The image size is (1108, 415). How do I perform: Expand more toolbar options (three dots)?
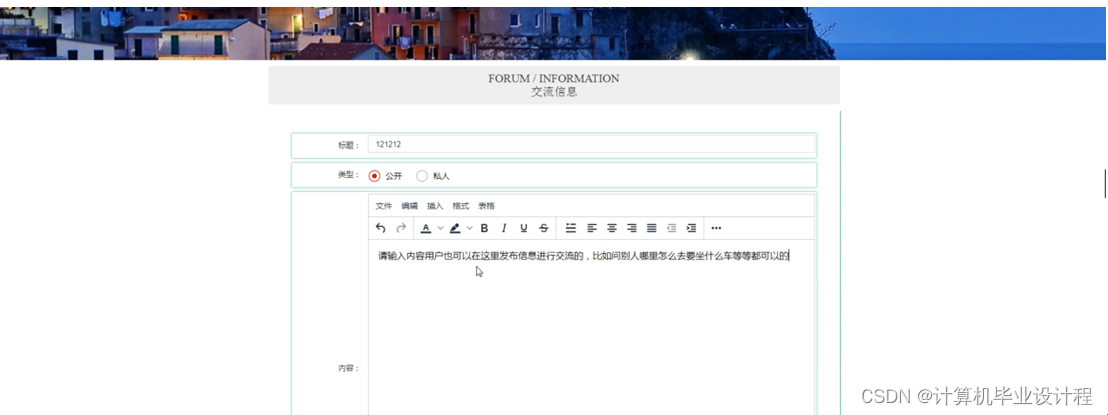(x=716, y=228)
